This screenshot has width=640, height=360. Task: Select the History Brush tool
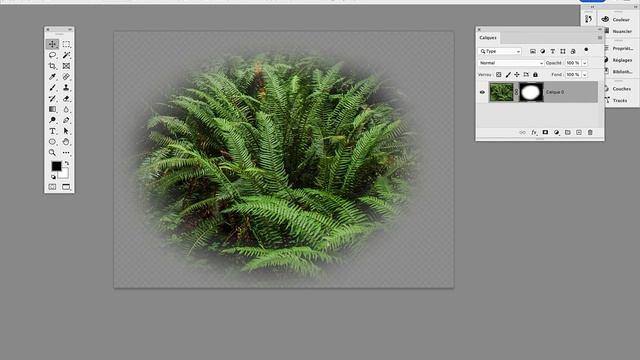[x=52, y=98]
